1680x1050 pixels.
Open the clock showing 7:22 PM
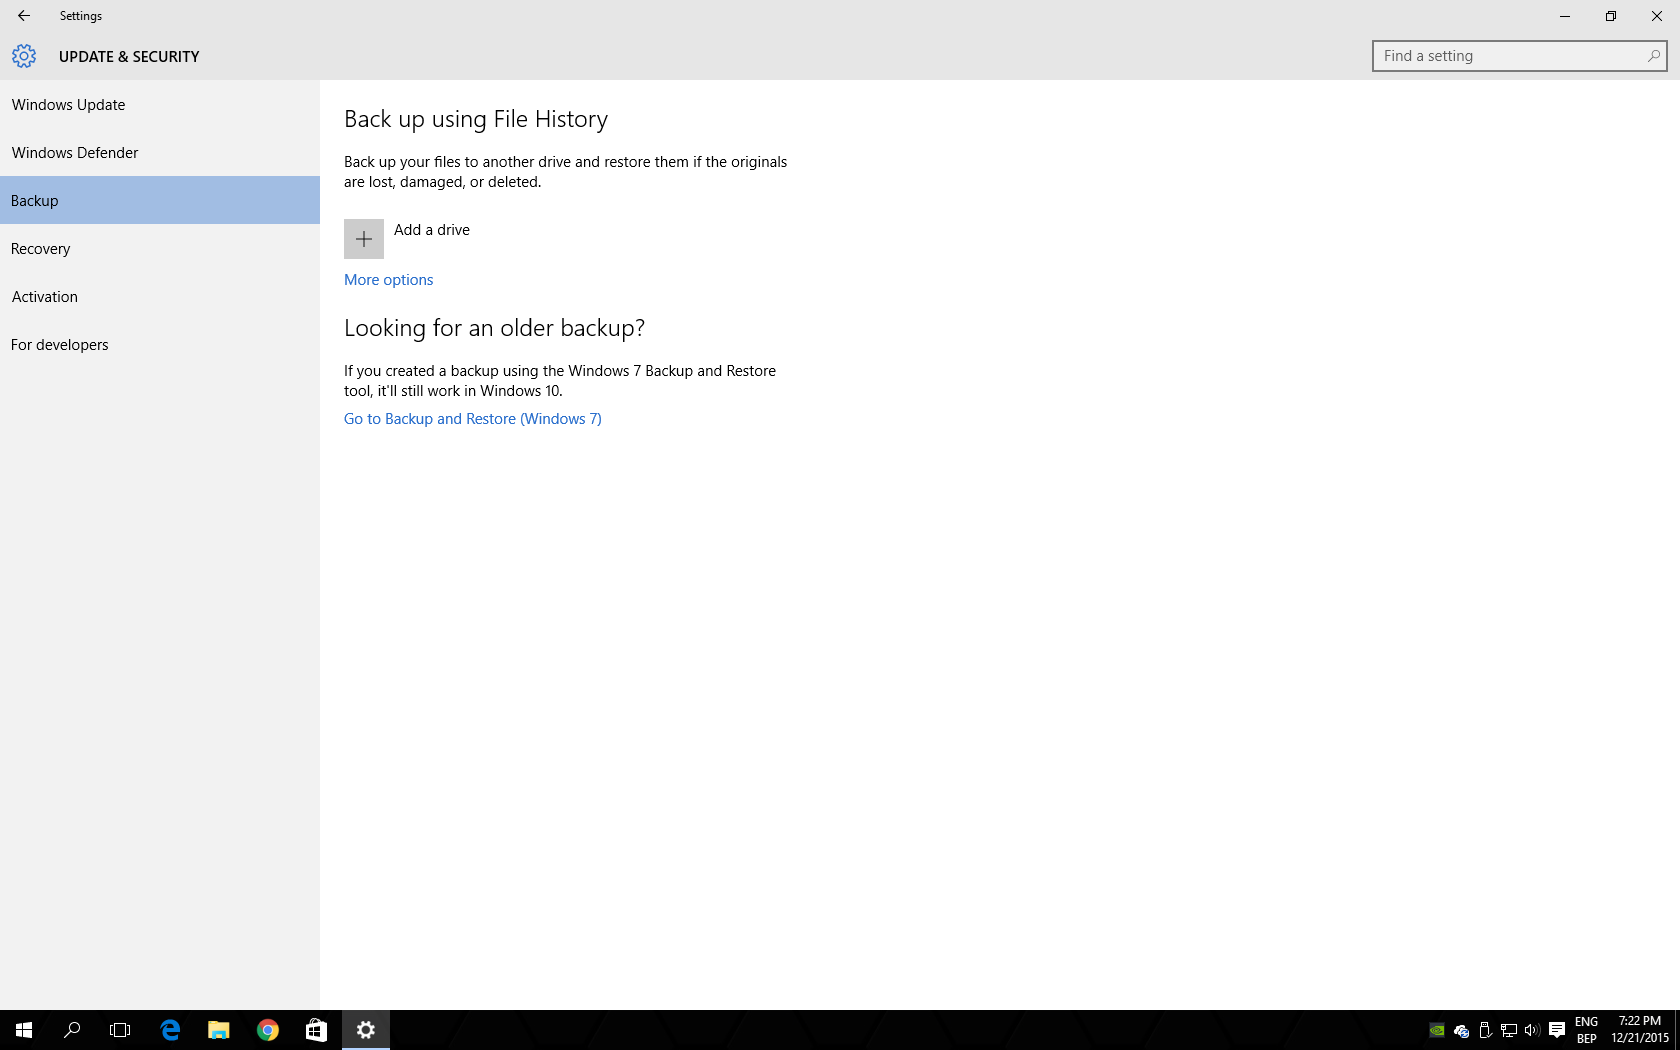[x=1640, y=1030]
